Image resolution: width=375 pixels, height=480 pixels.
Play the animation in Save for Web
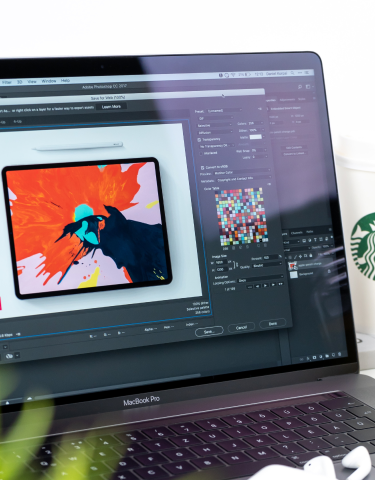click(x=266, y=285)
